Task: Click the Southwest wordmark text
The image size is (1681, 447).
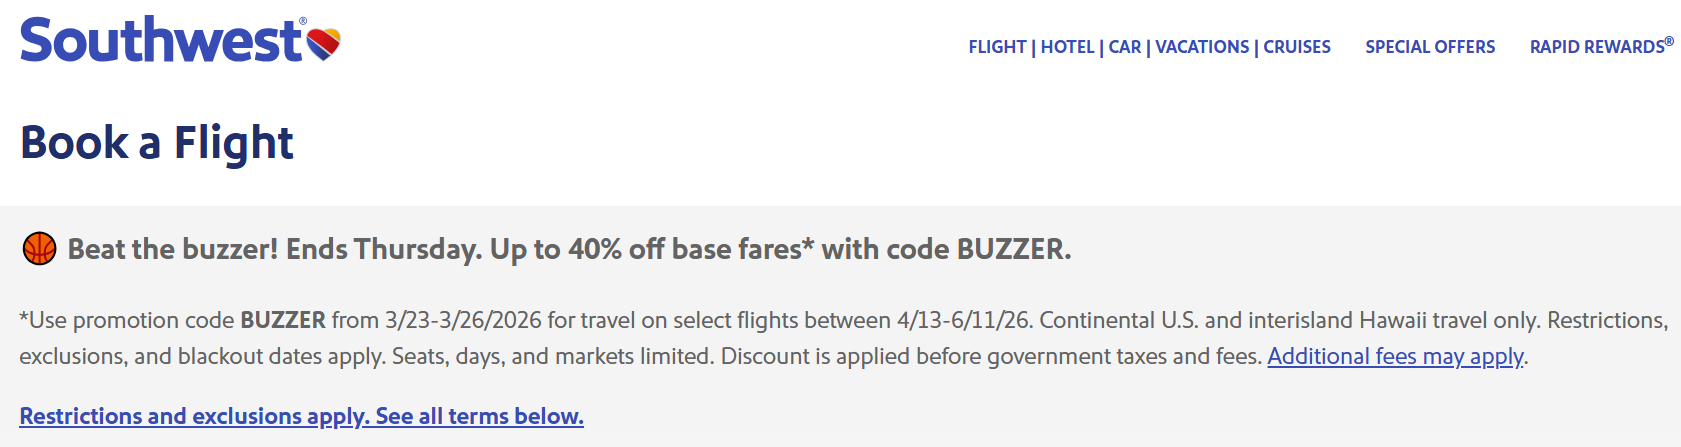Action: pos(160,42)
